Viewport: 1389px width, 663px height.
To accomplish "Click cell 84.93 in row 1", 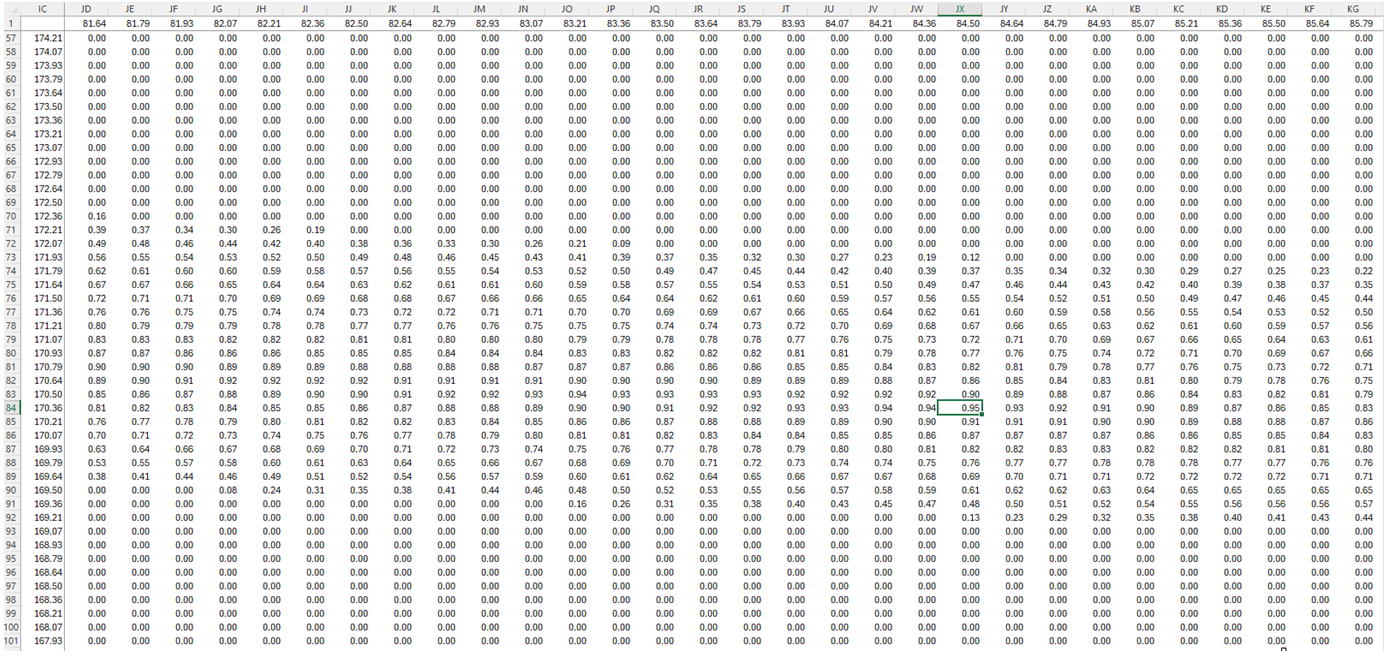I will click(1092, 23).
